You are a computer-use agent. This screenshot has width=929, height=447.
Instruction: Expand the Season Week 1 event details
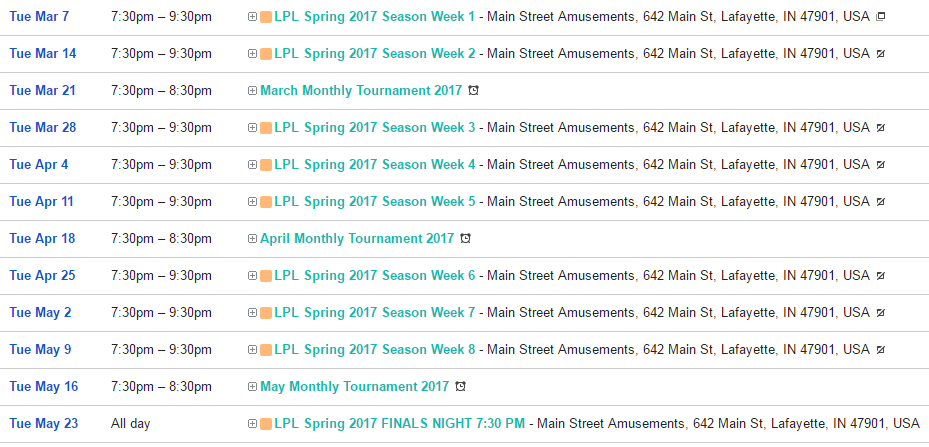(252, 17)
